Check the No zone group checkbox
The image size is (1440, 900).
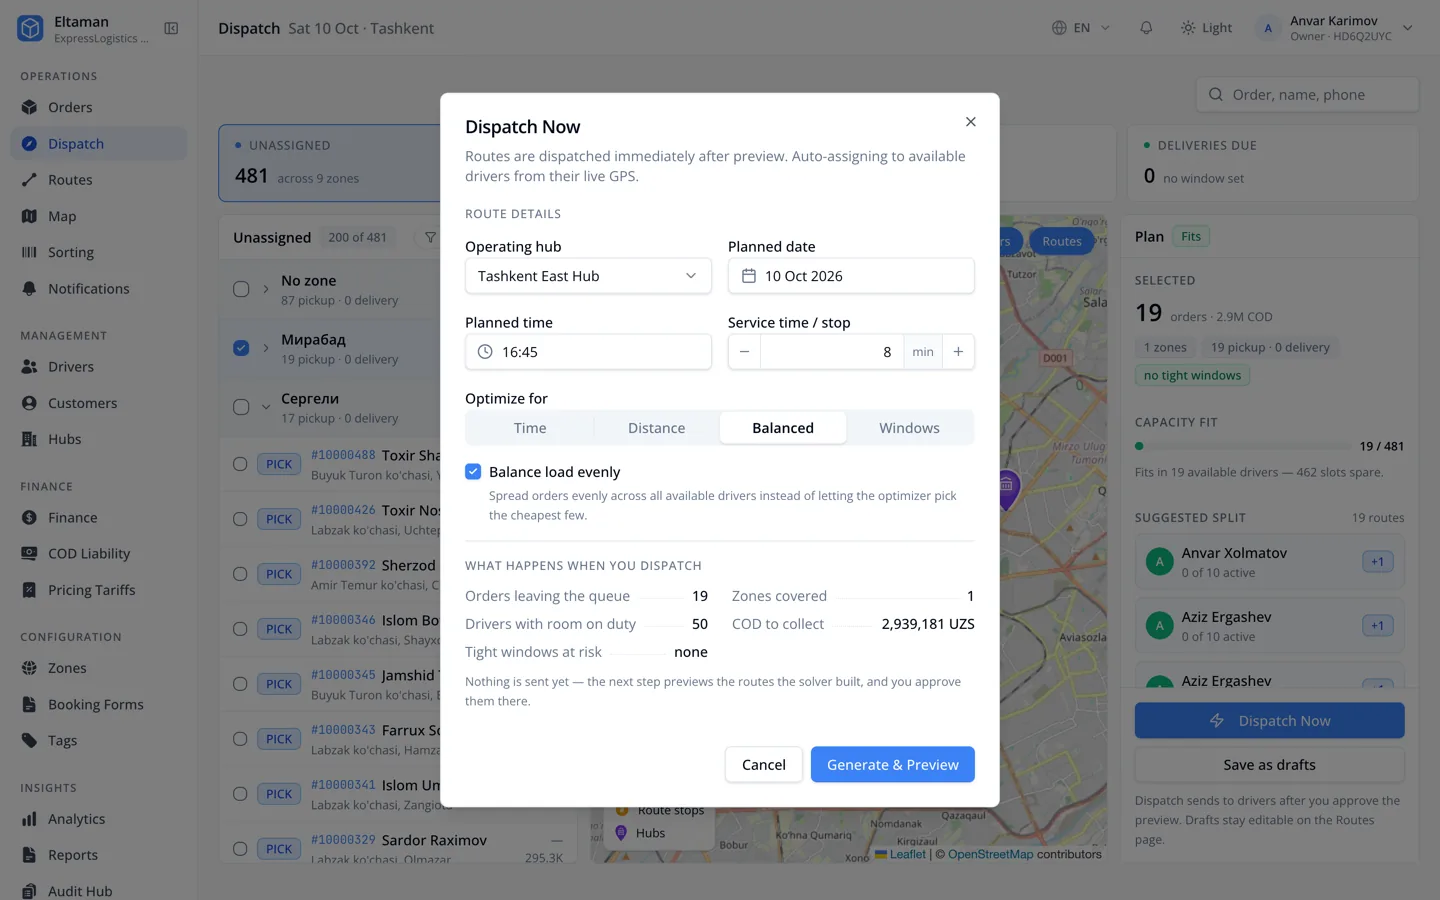pyautogui.click(x=241, y=289)
